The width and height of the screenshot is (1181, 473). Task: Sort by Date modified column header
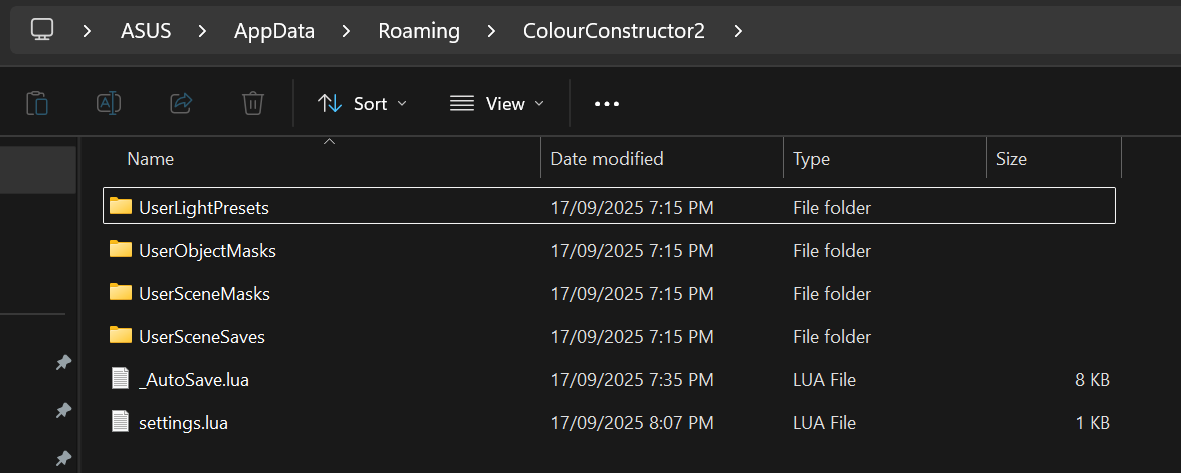(607, 159)
